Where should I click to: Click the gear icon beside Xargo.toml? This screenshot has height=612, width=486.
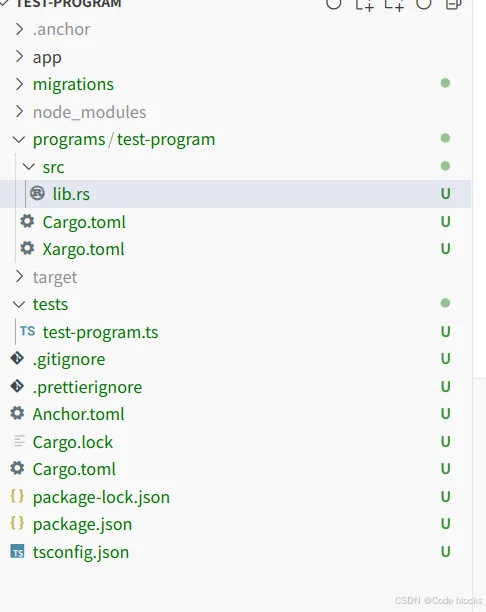[27, 248]
